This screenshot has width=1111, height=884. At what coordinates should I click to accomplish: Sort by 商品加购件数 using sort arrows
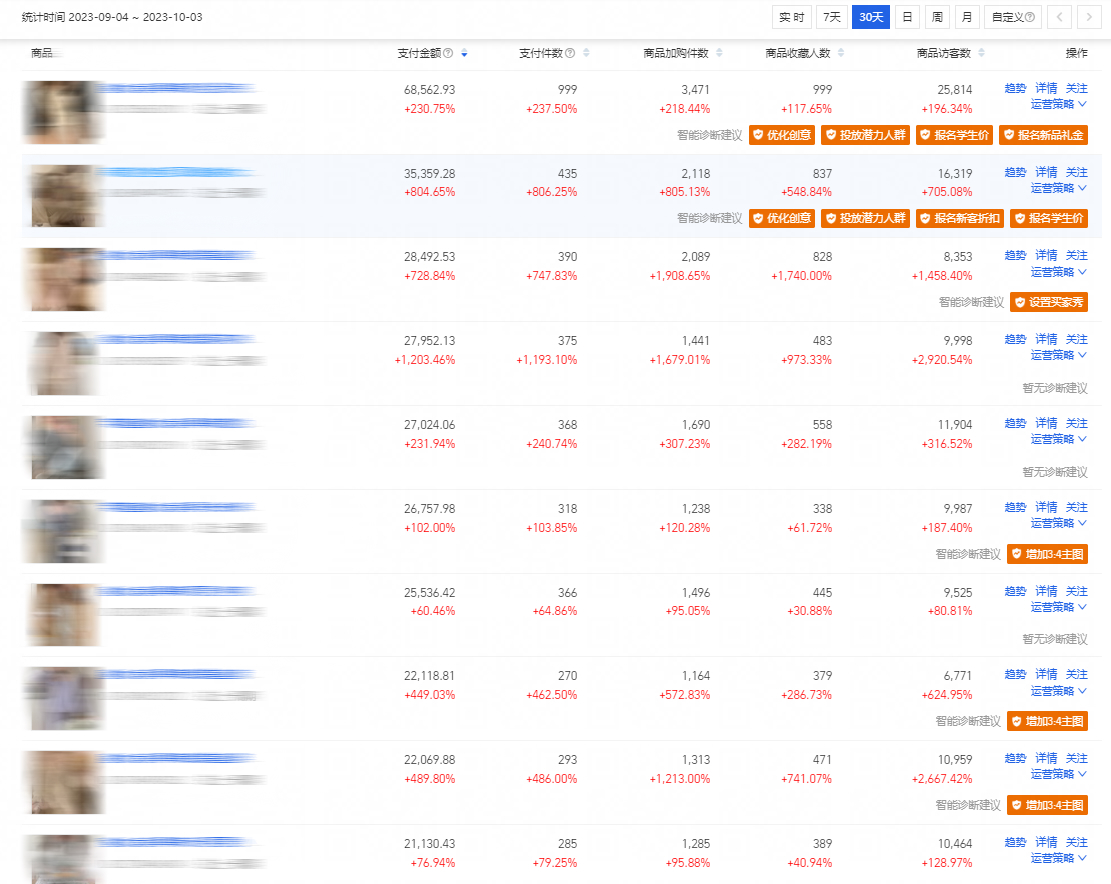(x=719, y=53)
